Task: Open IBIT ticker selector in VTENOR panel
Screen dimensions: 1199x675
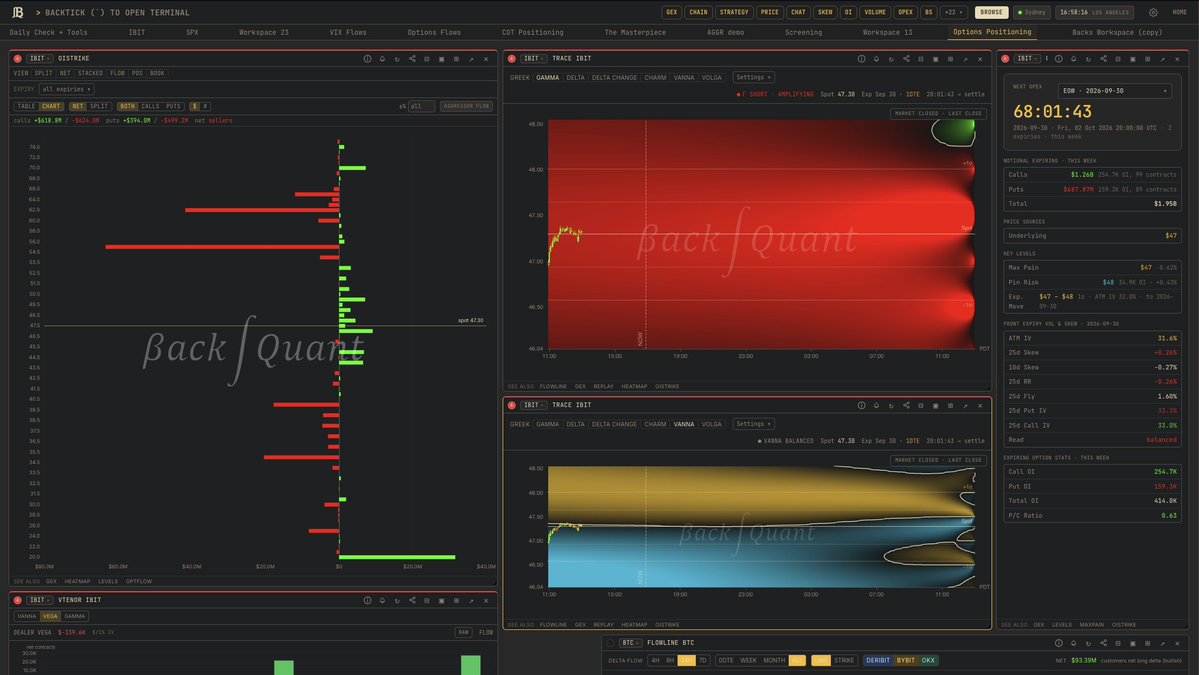Action: coord(40,600)
